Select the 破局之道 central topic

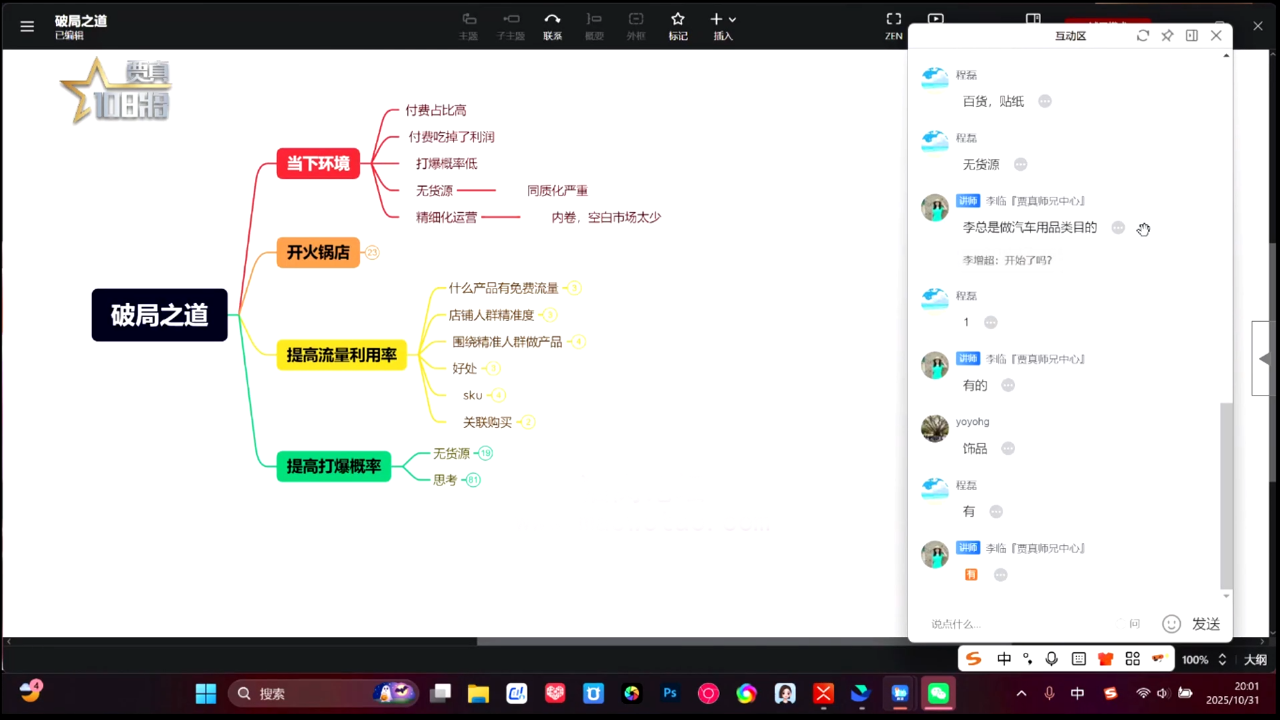[x=160, y=315]
